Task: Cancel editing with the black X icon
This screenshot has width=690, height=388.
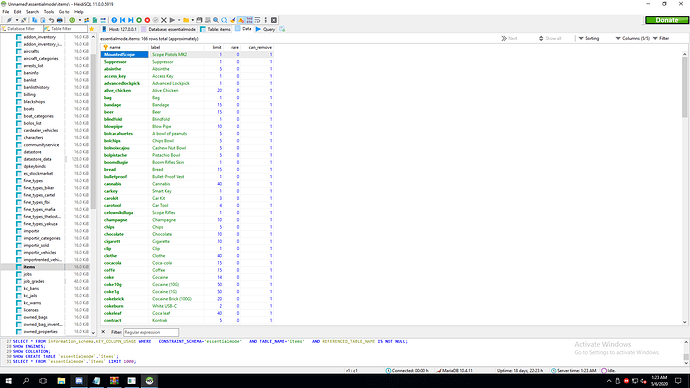Action: point(164,20)
